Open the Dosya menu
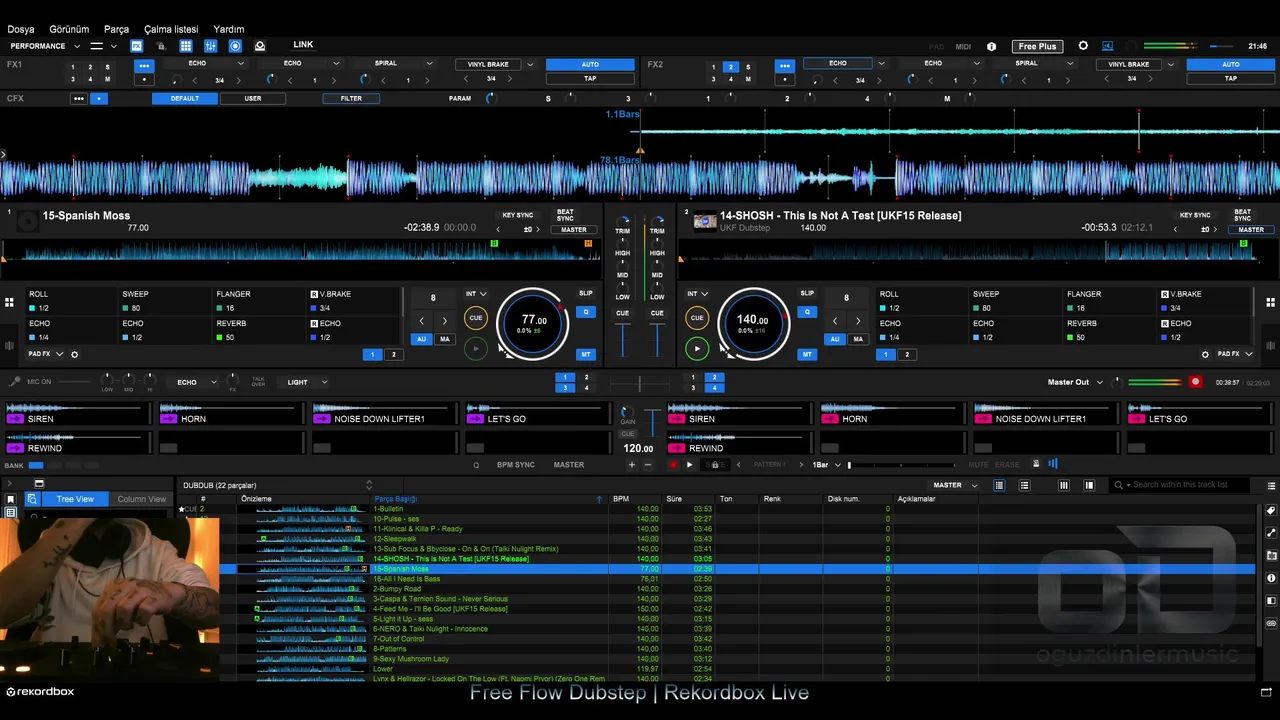 21,29
